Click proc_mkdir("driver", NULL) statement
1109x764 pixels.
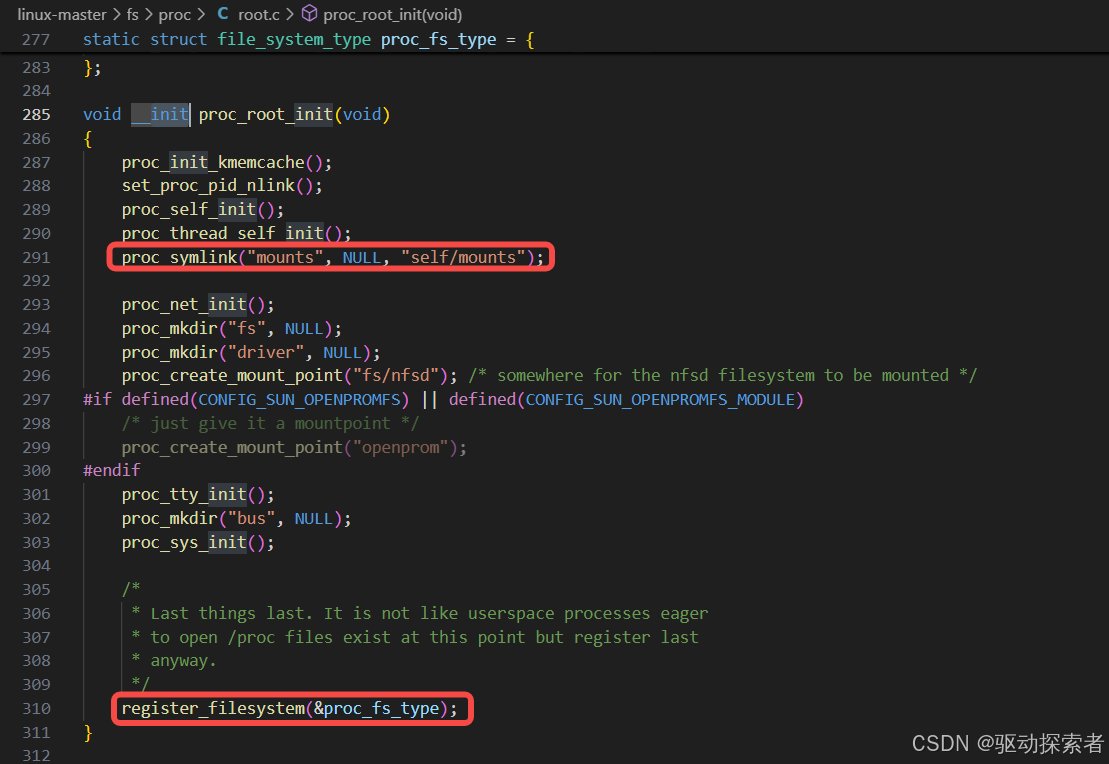251,353
